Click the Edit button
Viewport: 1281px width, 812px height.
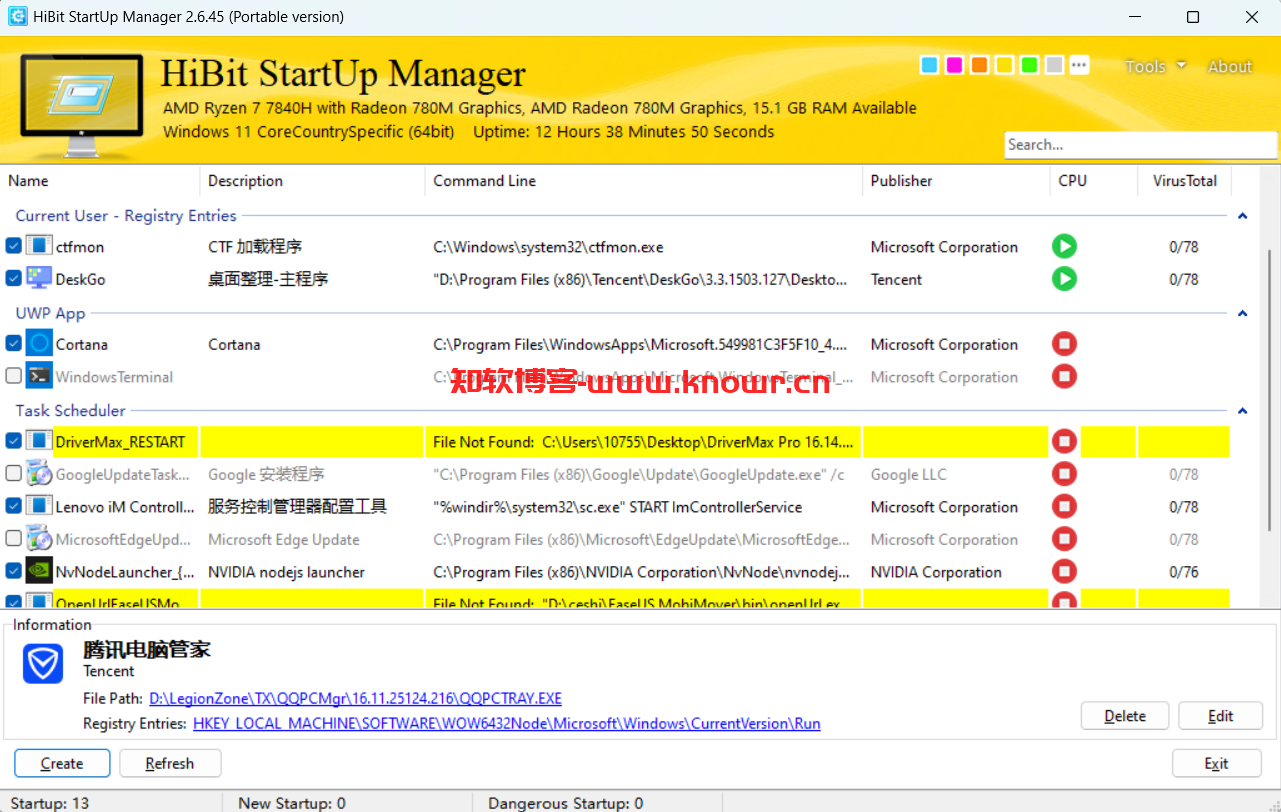click(x=1220, y=716)
